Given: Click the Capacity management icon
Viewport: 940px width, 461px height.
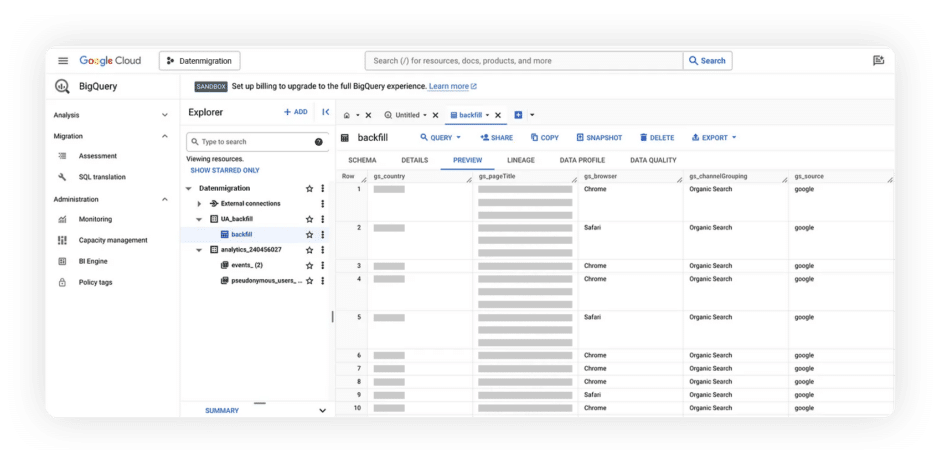Looking at the screenshot, I should (62, 240).
